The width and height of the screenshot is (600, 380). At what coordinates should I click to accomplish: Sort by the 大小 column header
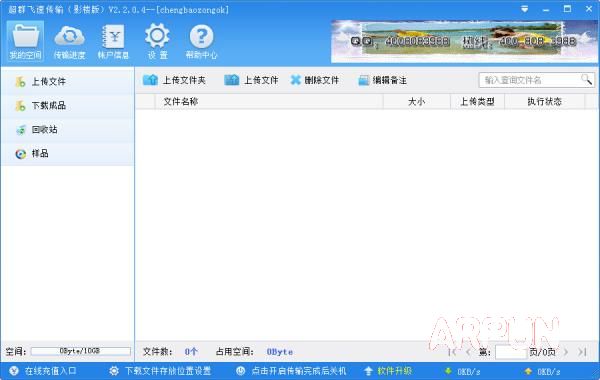tap(417, 102)
